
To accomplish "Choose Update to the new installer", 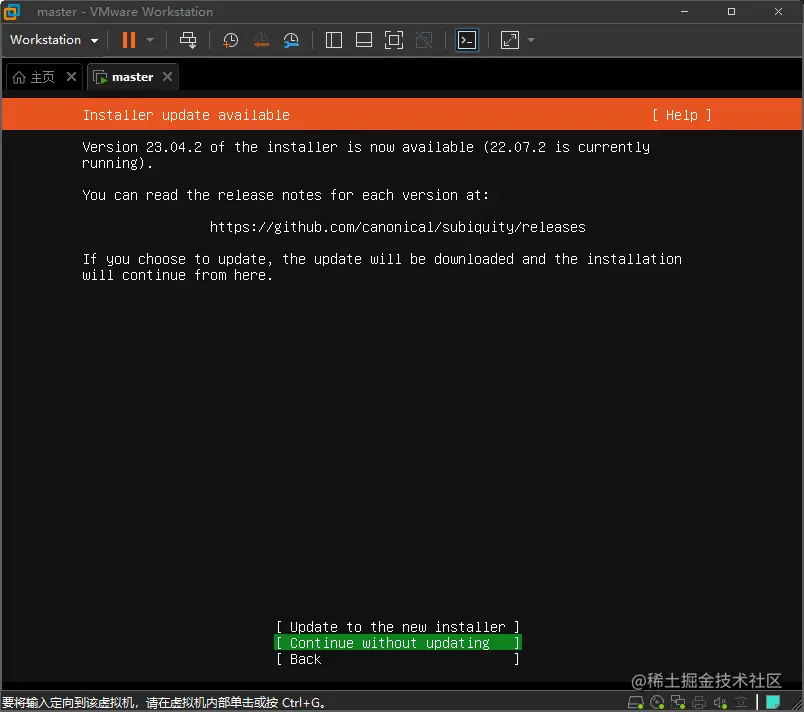I will (398, 627).
